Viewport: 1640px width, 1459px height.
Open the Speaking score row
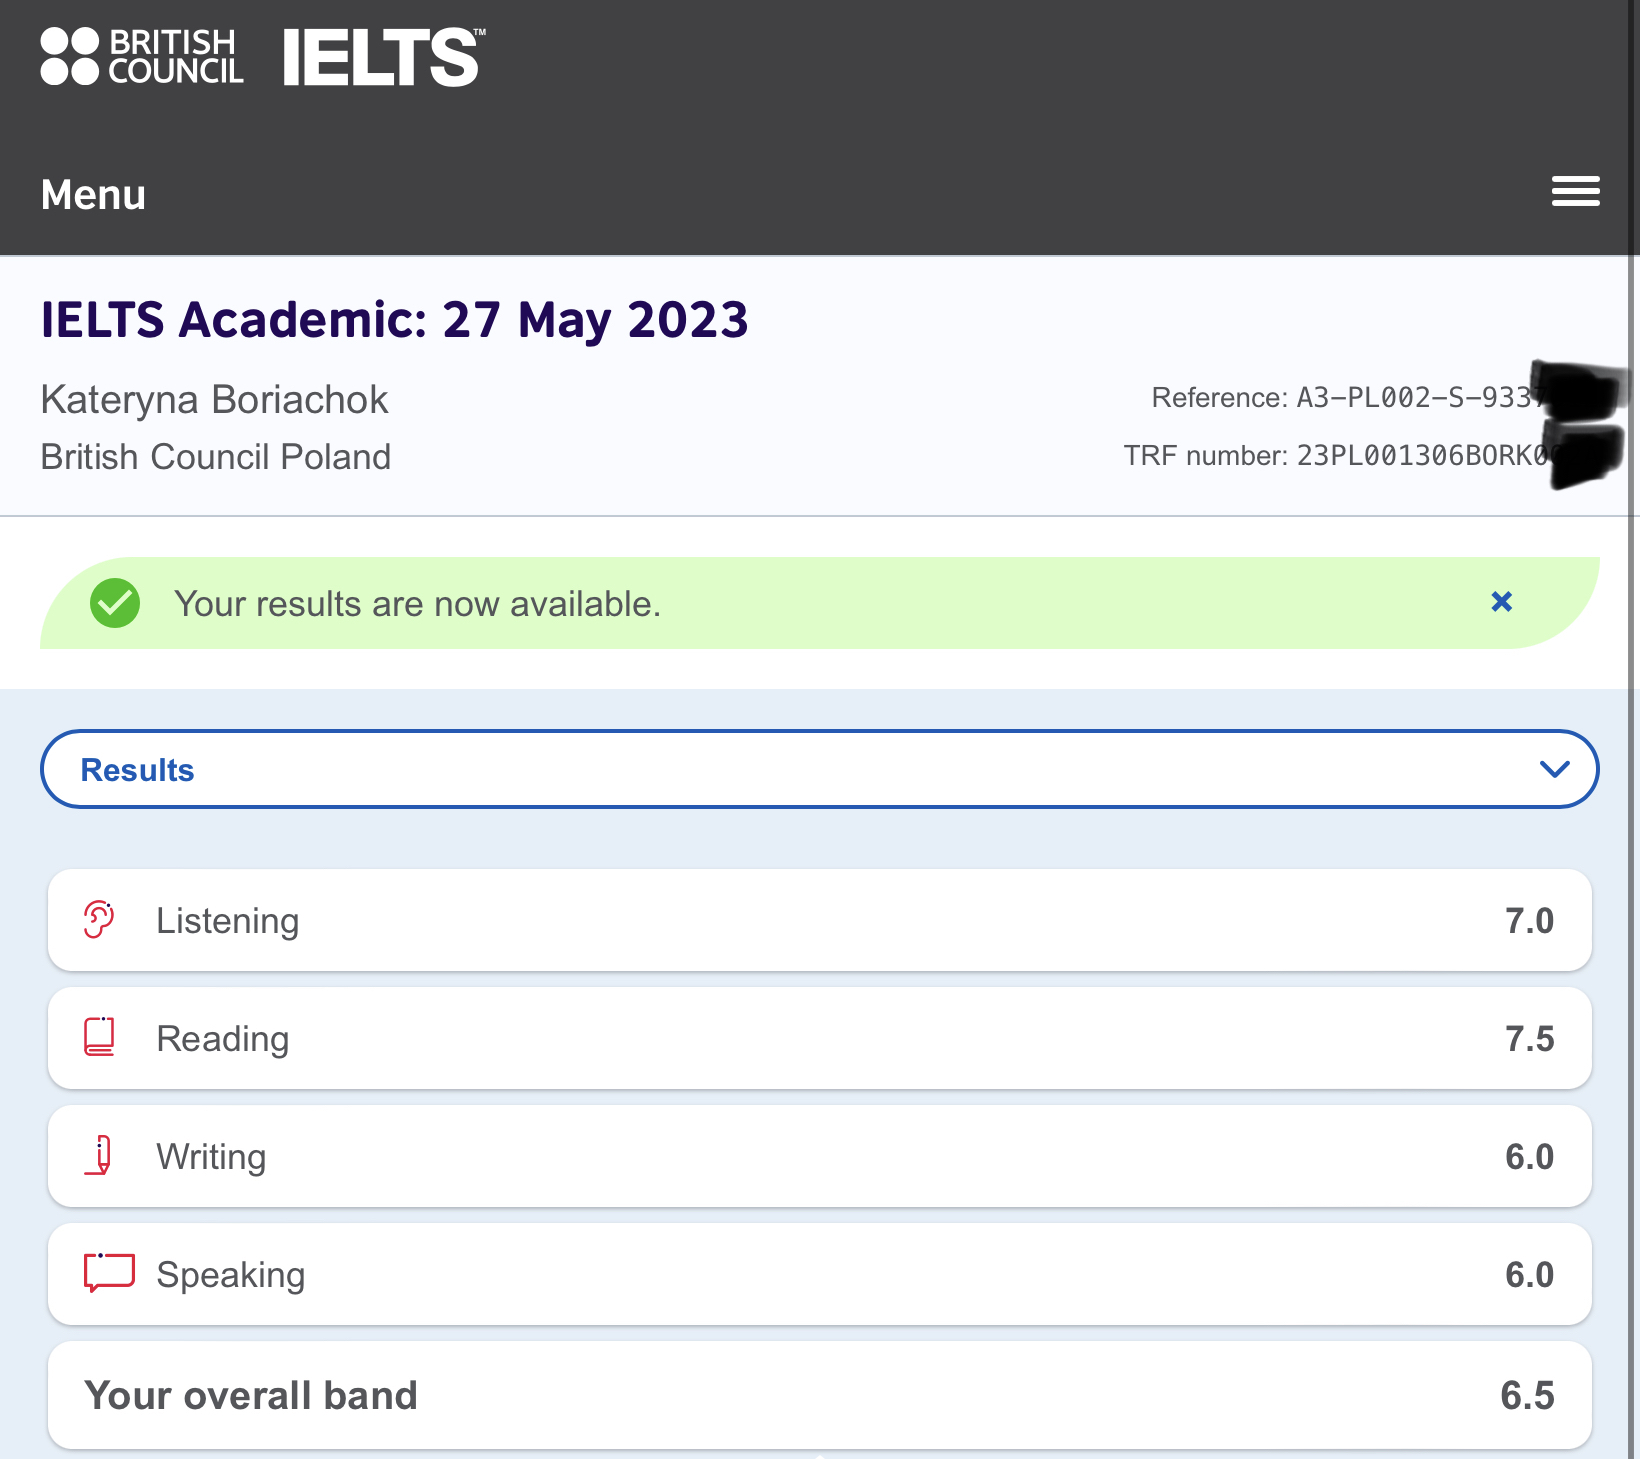coord(819,1274)
